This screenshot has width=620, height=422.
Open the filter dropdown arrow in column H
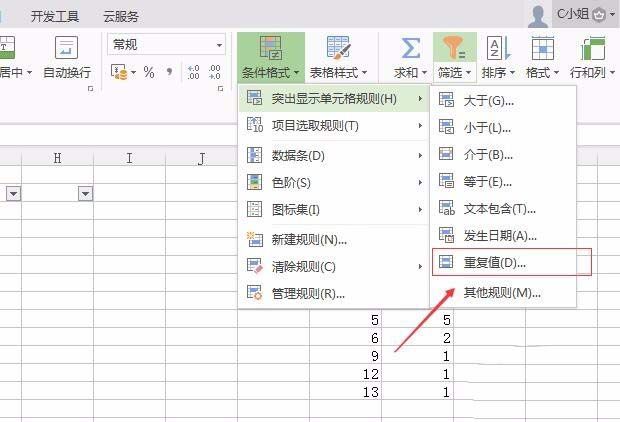tap(85, 193)
